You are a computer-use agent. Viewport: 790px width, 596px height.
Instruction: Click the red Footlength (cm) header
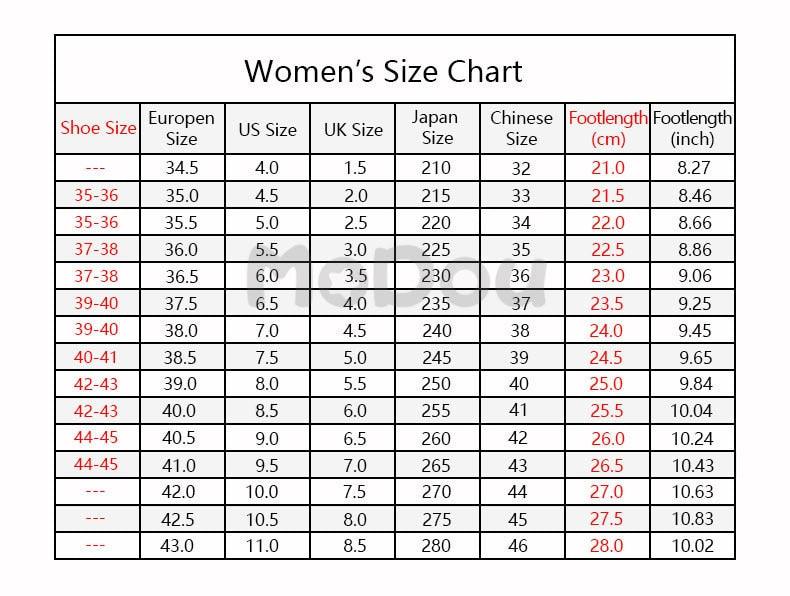pos(608,128)
